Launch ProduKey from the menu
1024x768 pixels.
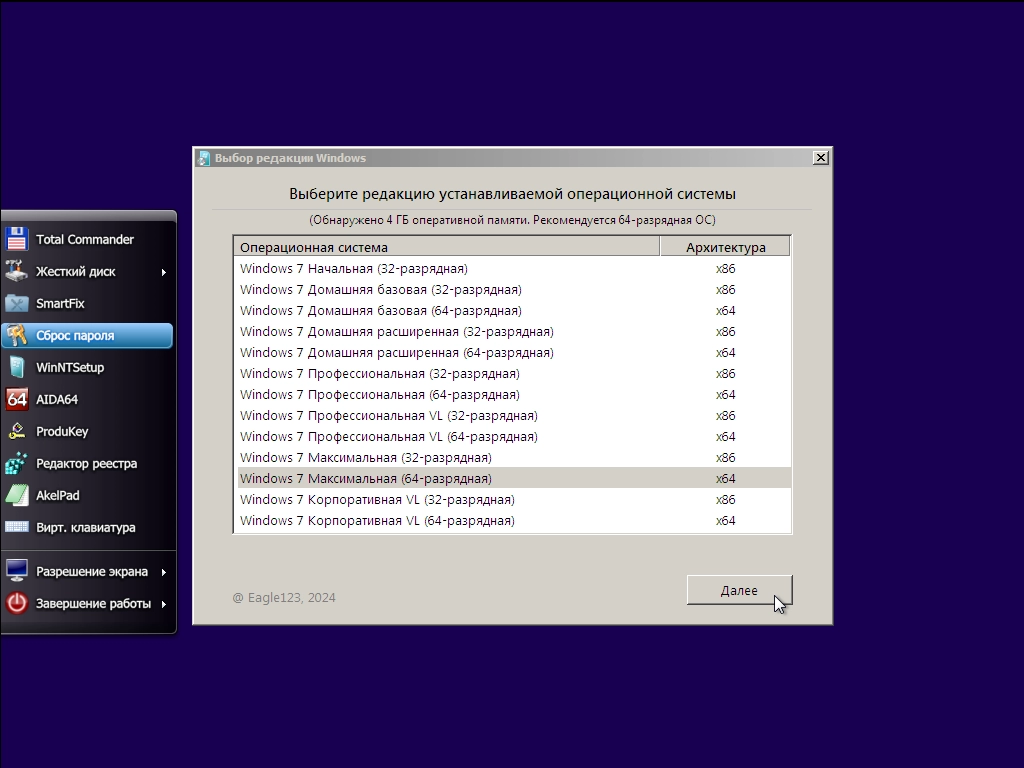88,431
